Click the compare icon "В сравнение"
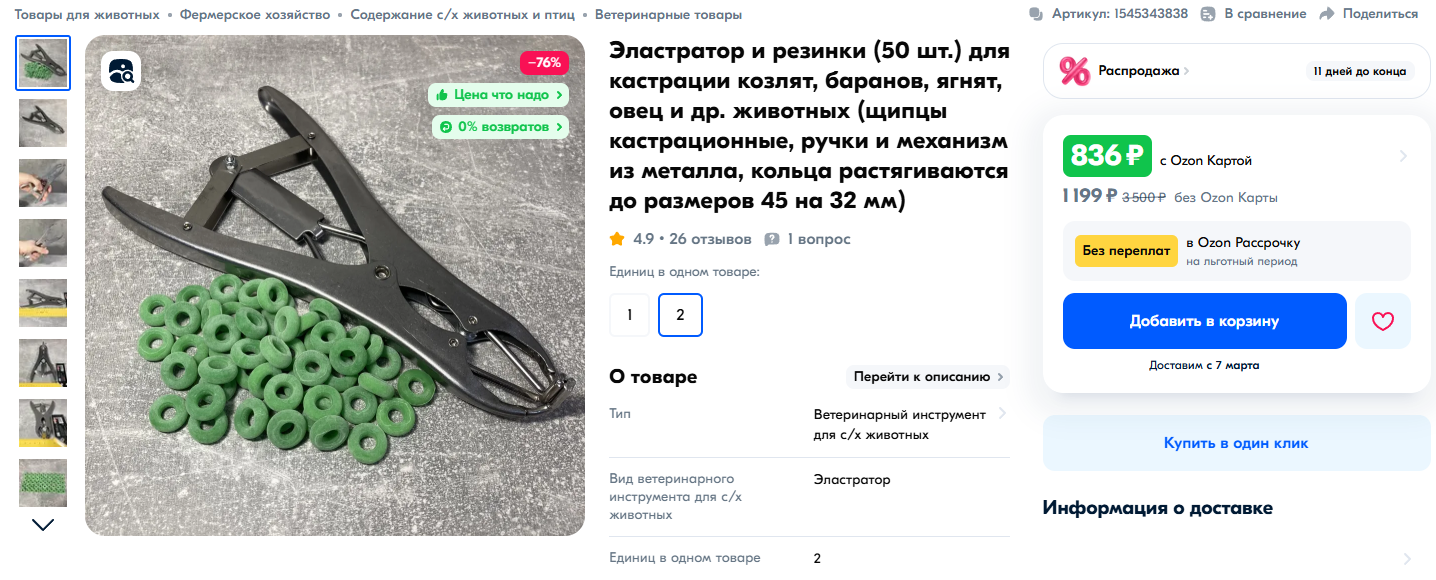The width and height of the screenshot is (1436, 580). click(x=1208, y=14)
